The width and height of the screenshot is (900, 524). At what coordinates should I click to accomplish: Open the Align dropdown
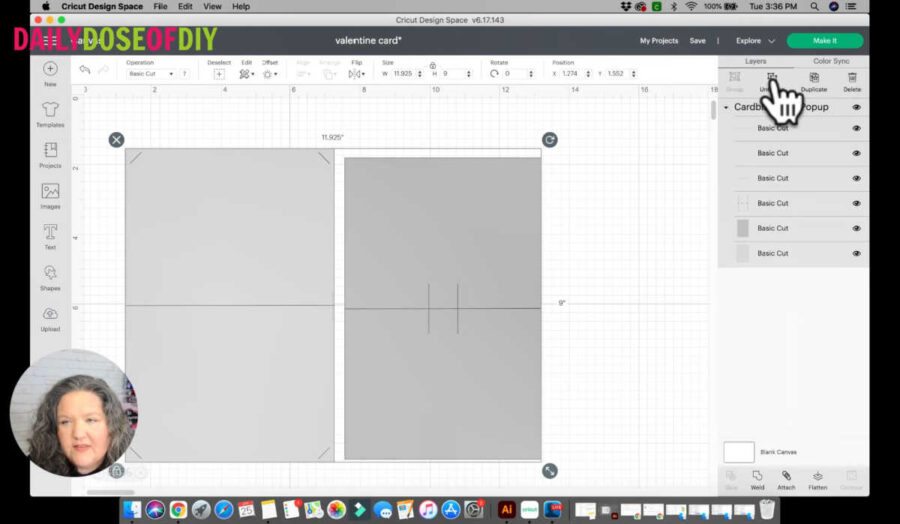(303, 74)
